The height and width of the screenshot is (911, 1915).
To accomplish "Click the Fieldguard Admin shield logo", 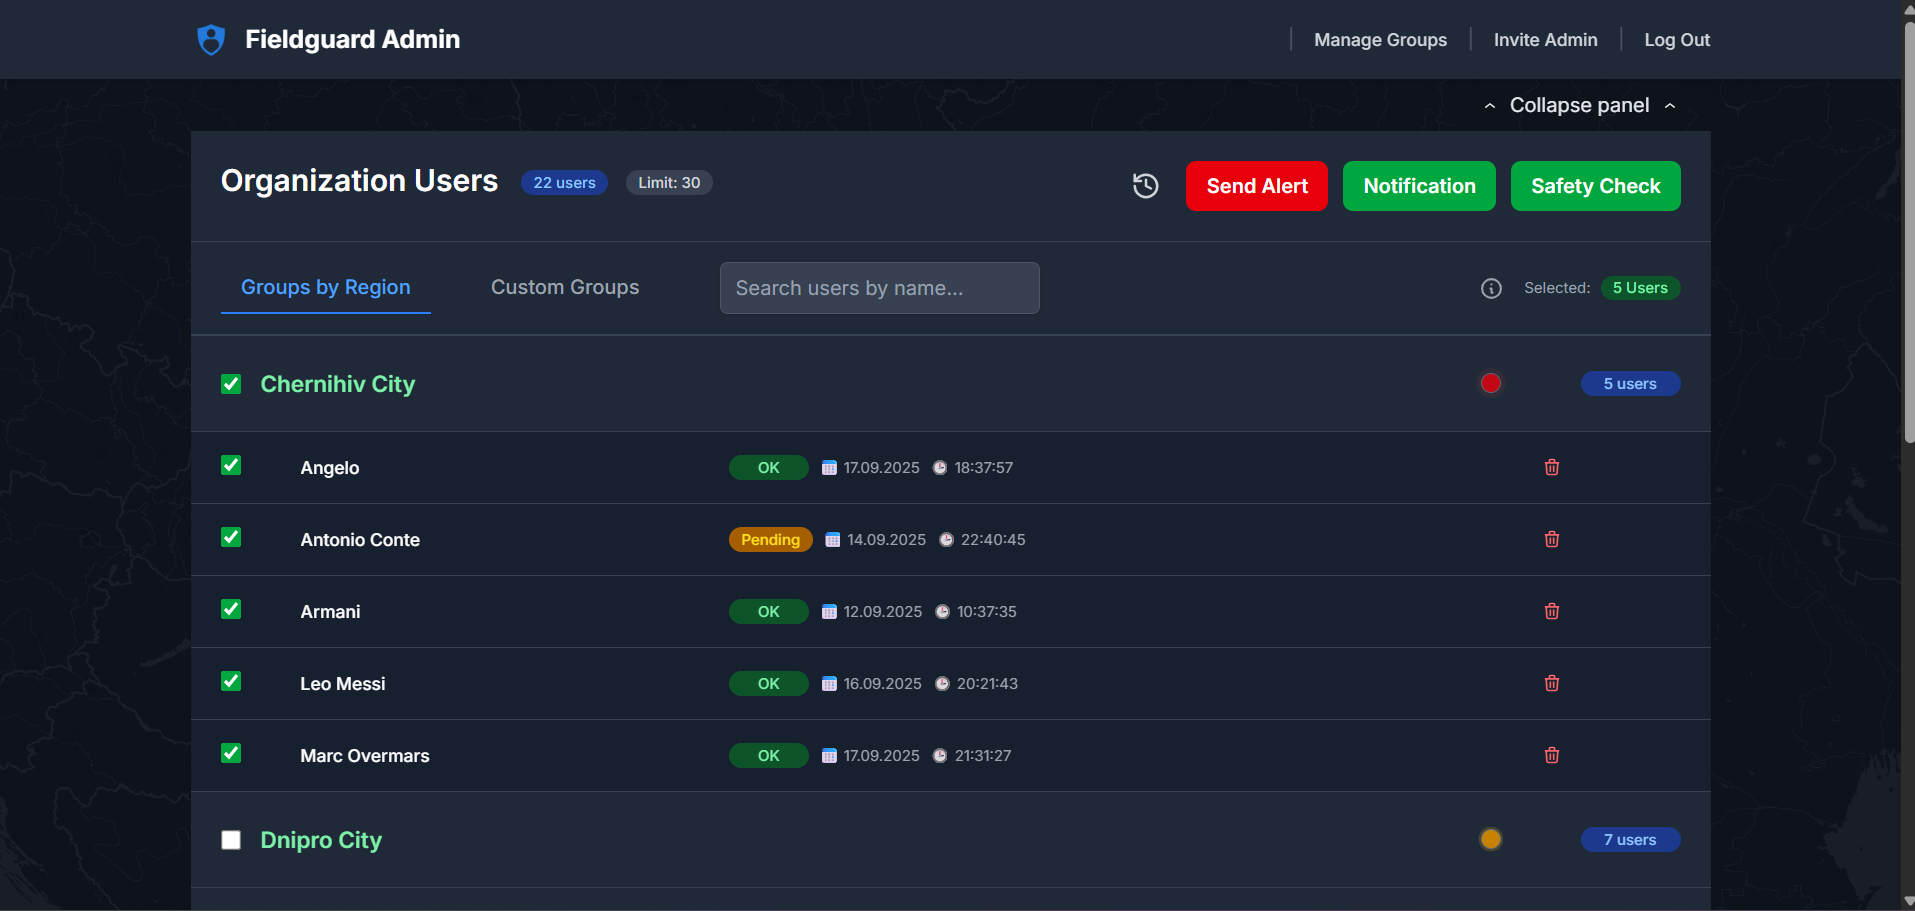I will [x=211, y=39].
